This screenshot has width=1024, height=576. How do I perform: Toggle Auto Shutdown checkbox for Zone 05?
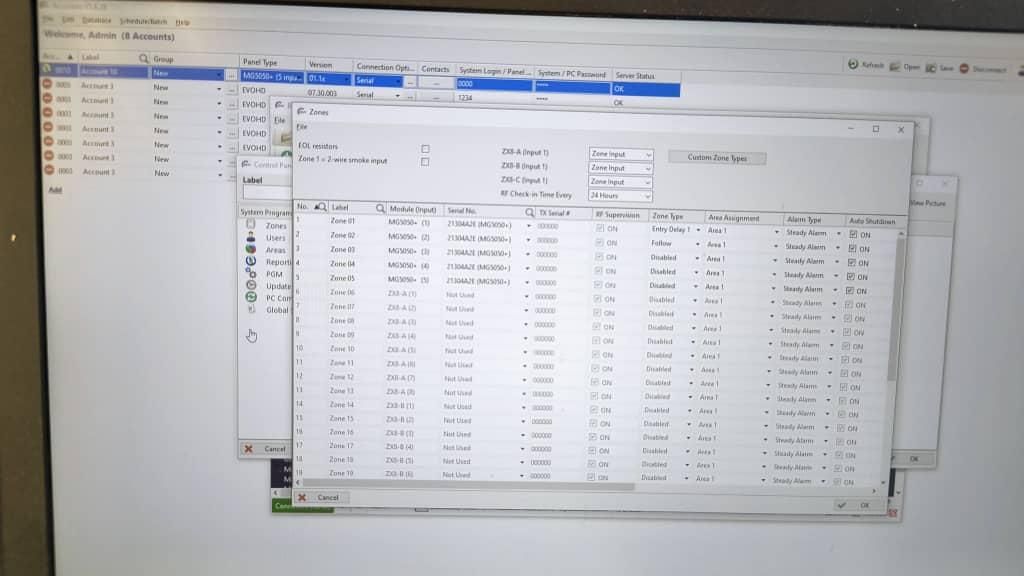coord(850,291)
